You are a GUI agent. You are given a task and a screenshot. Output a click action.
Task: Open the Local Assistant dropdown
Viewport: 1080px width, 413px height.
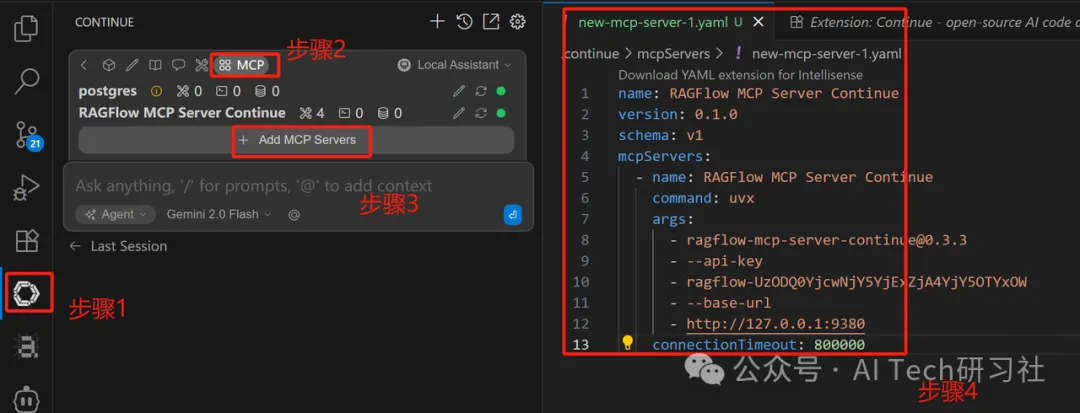coord(455,65)
